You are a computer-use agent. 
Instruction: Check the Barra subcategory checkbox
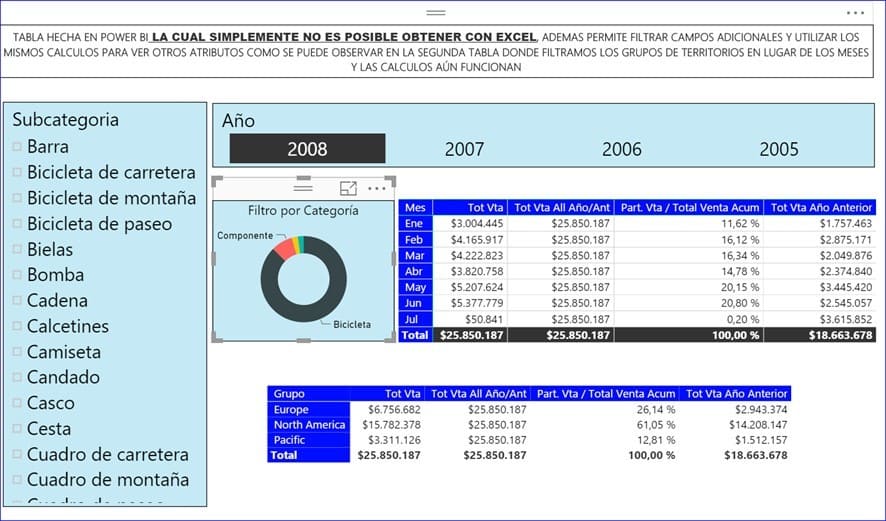17,147
